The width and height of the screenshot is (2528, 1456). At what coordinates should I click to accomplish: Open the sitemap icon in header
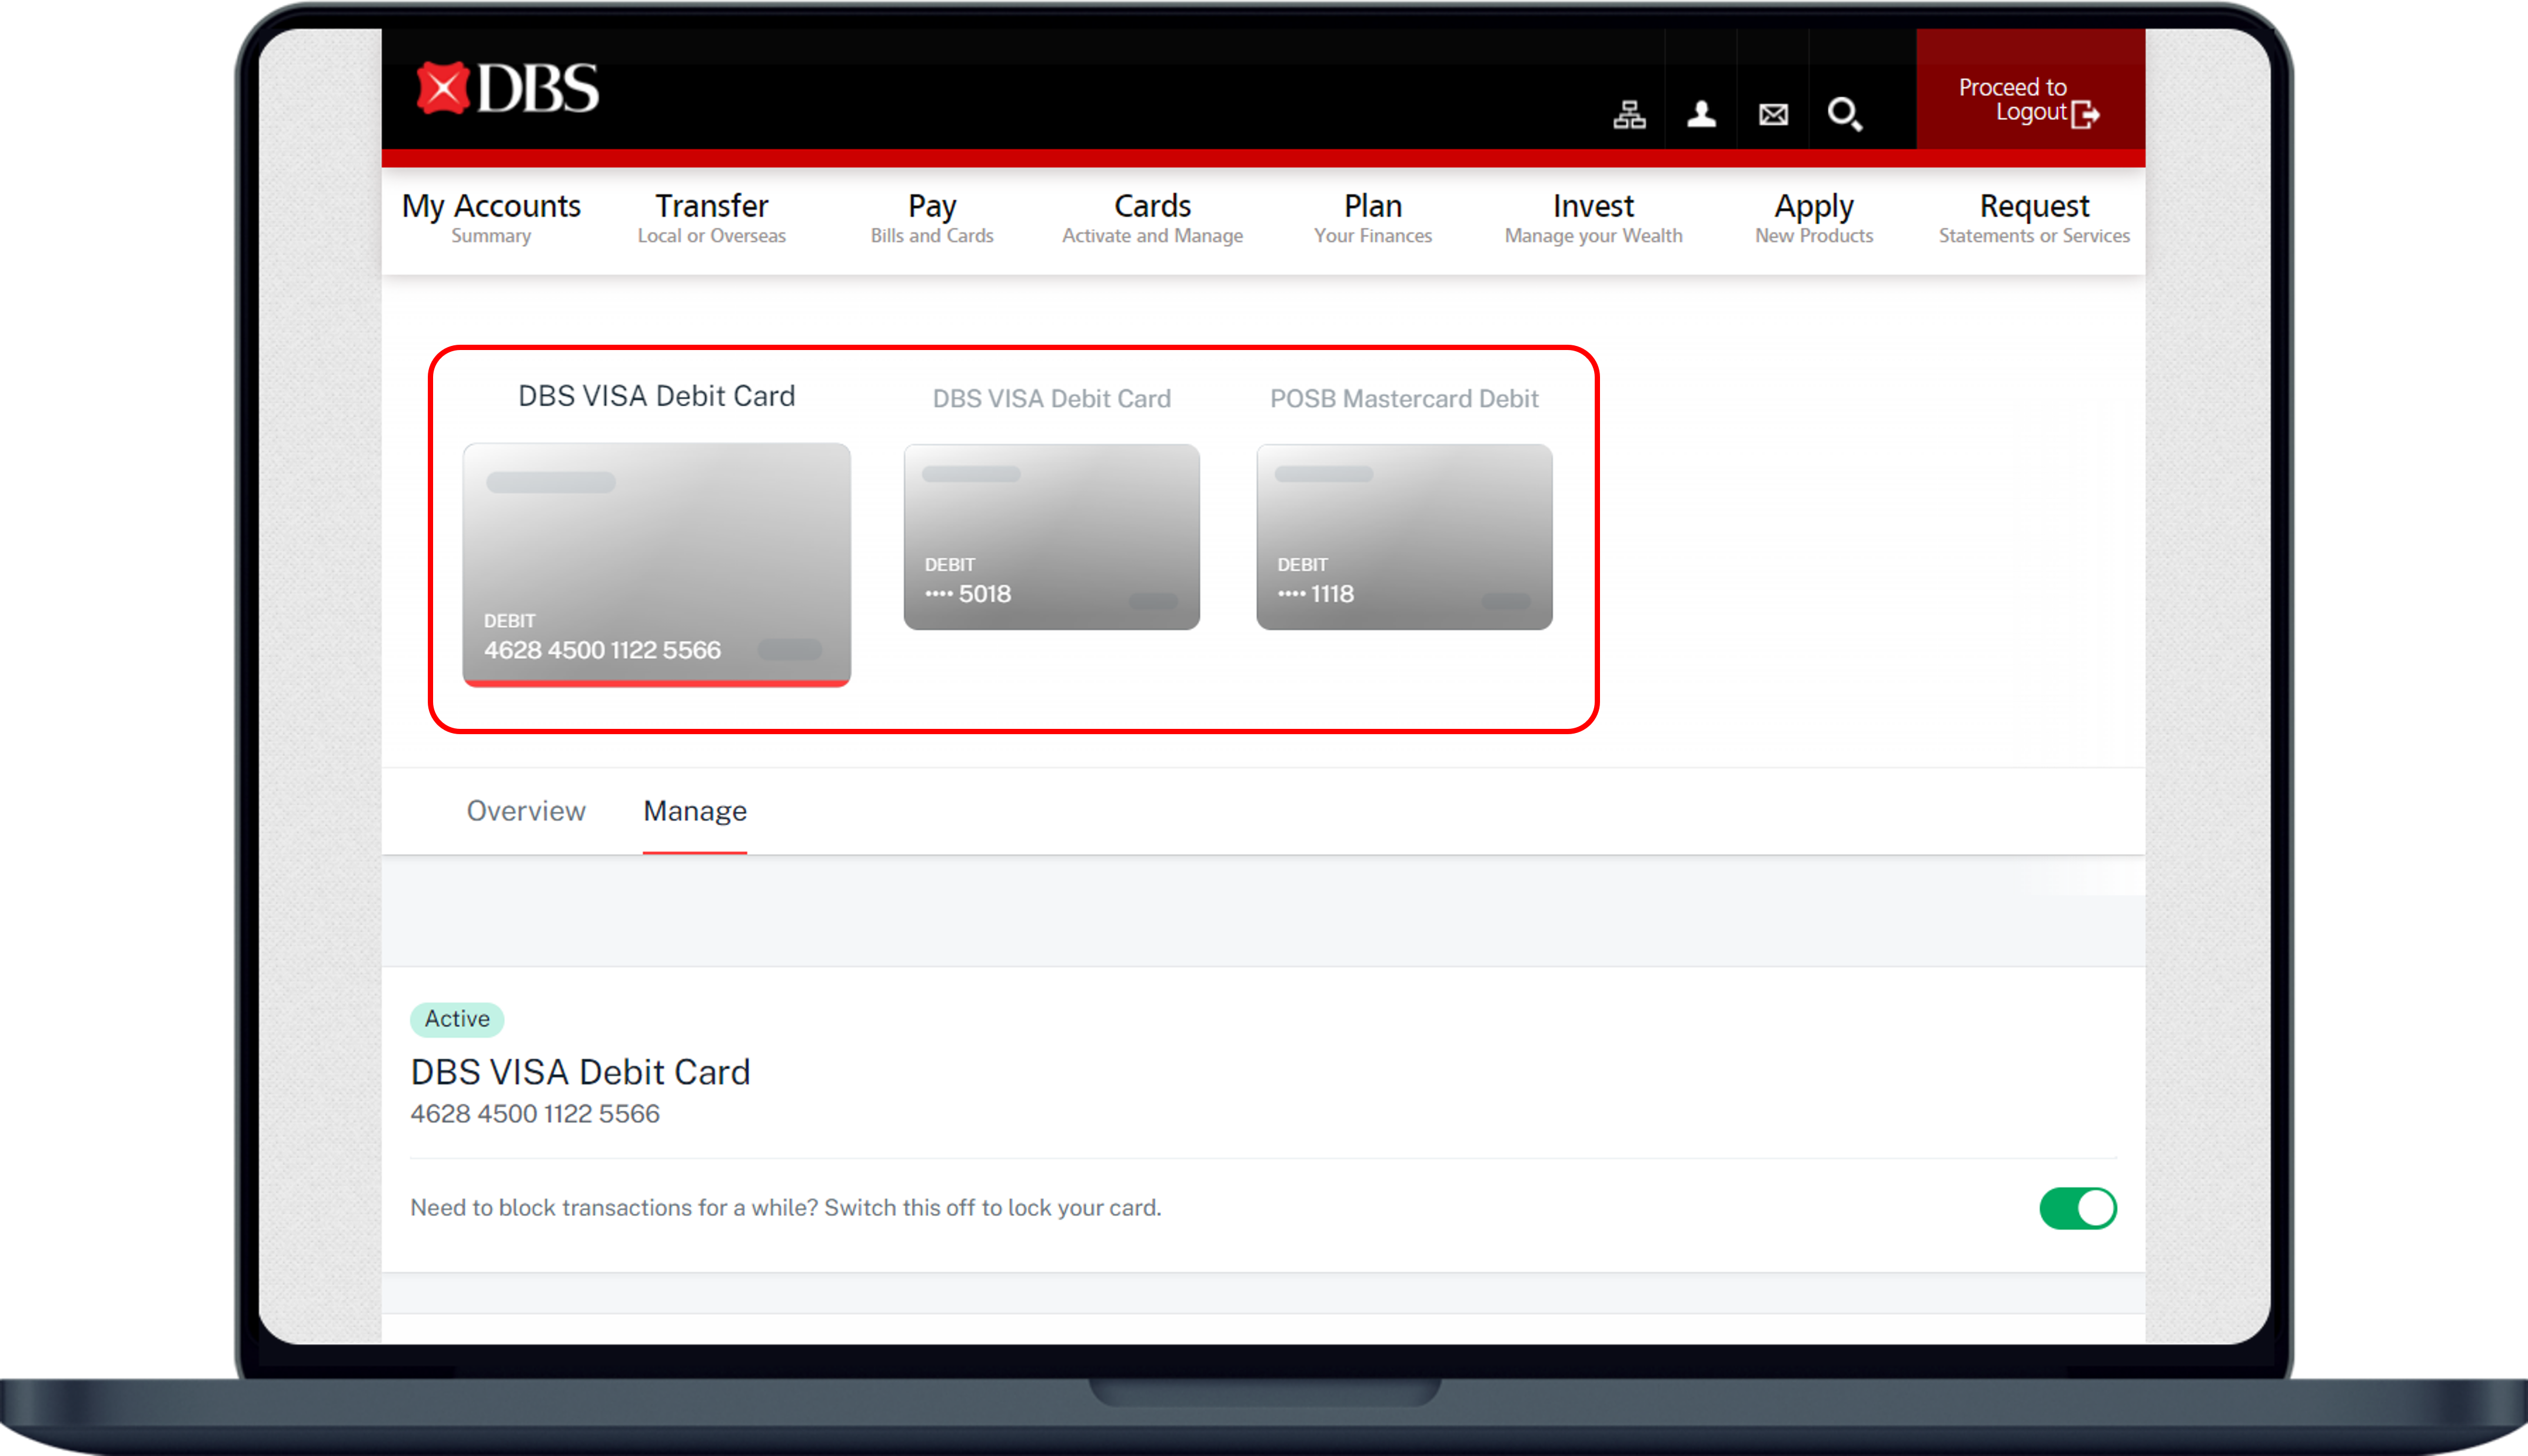[1629, 114]
